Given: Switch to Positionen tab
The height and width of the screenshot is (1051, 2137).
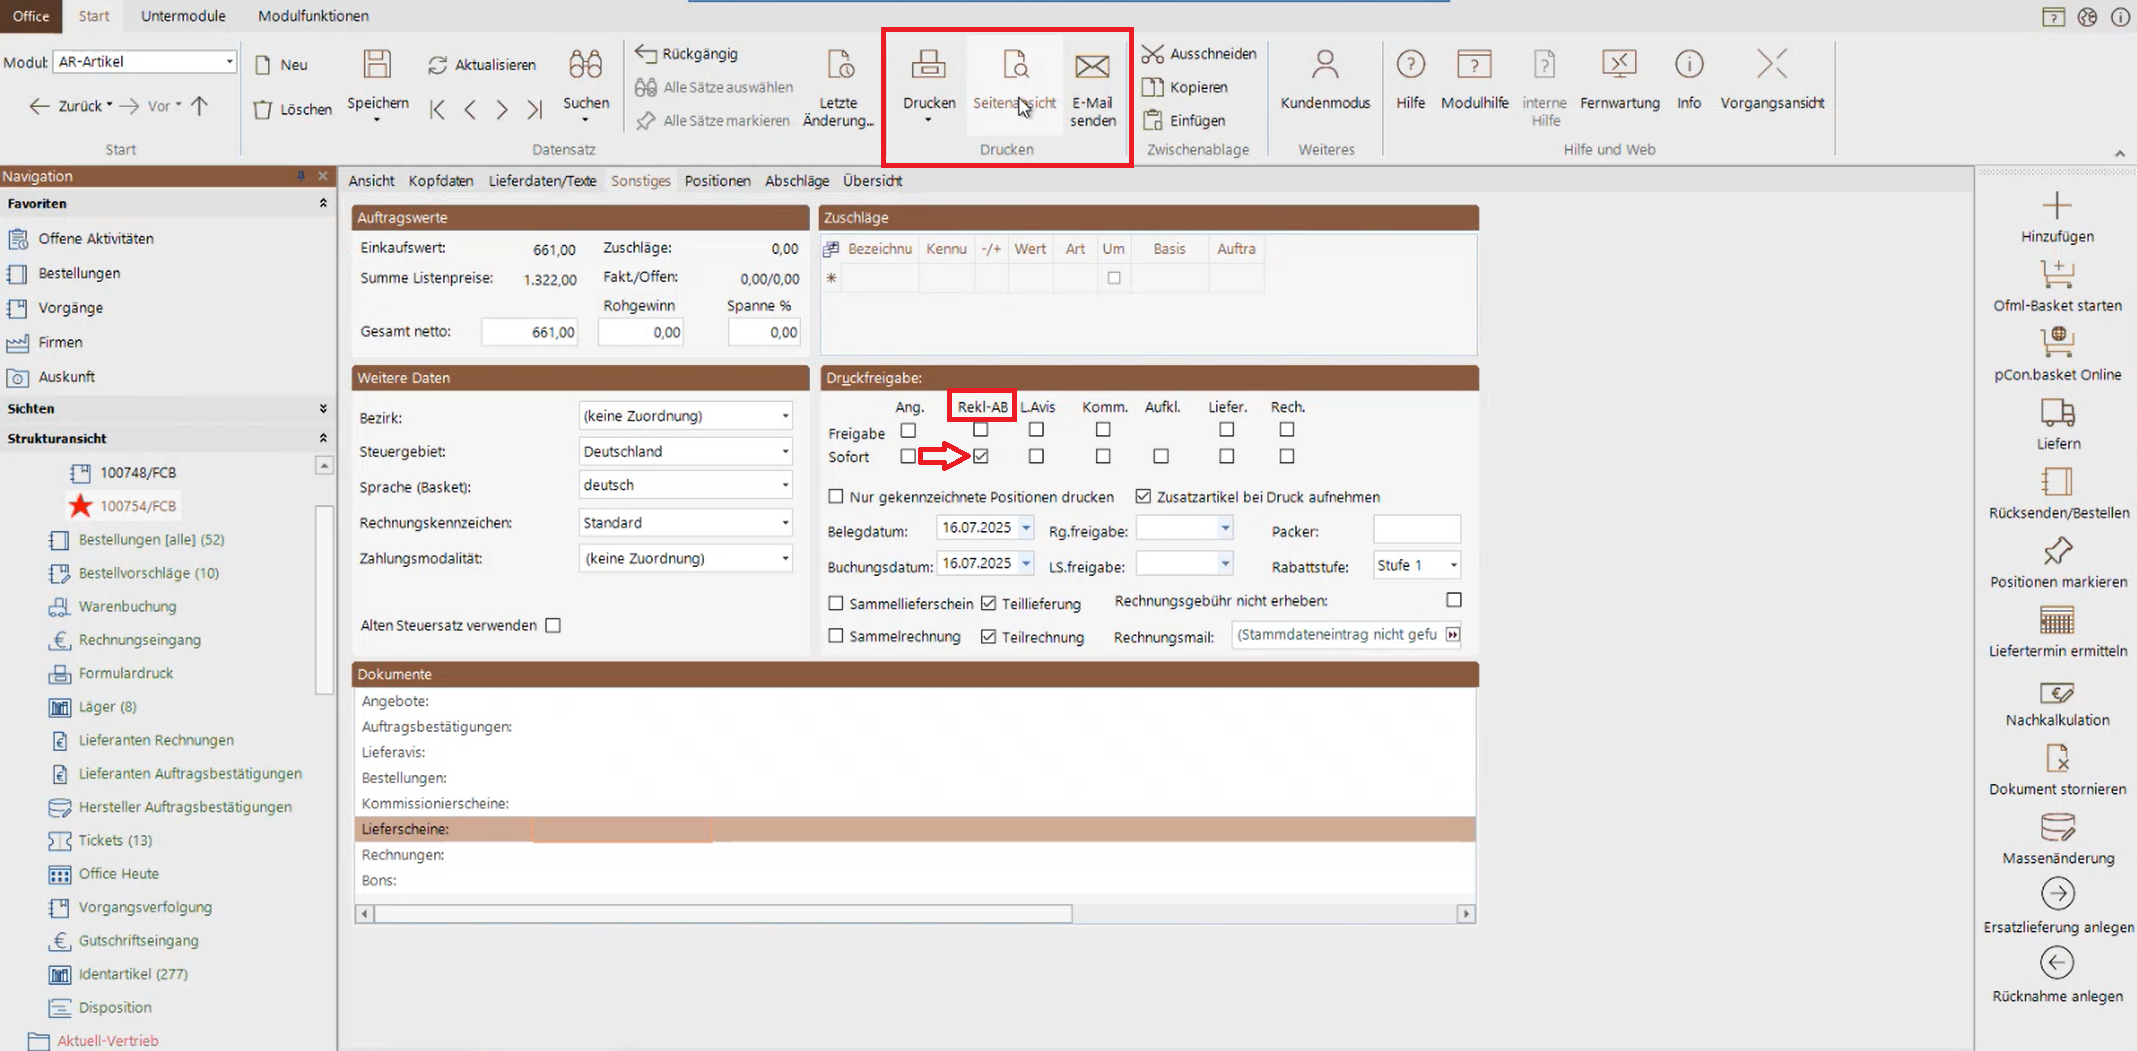Looking at the screenshot, I should [717, 181].
